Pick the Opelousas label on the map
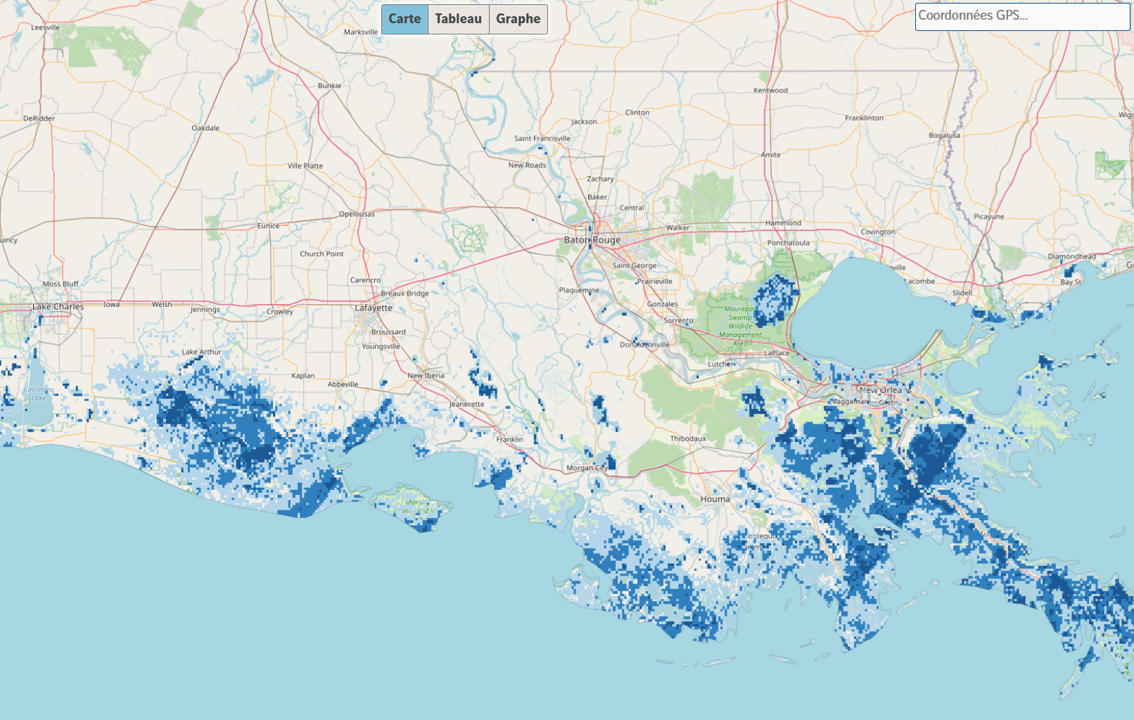This screenshot has width=1134, height=720. coord(356,214)
